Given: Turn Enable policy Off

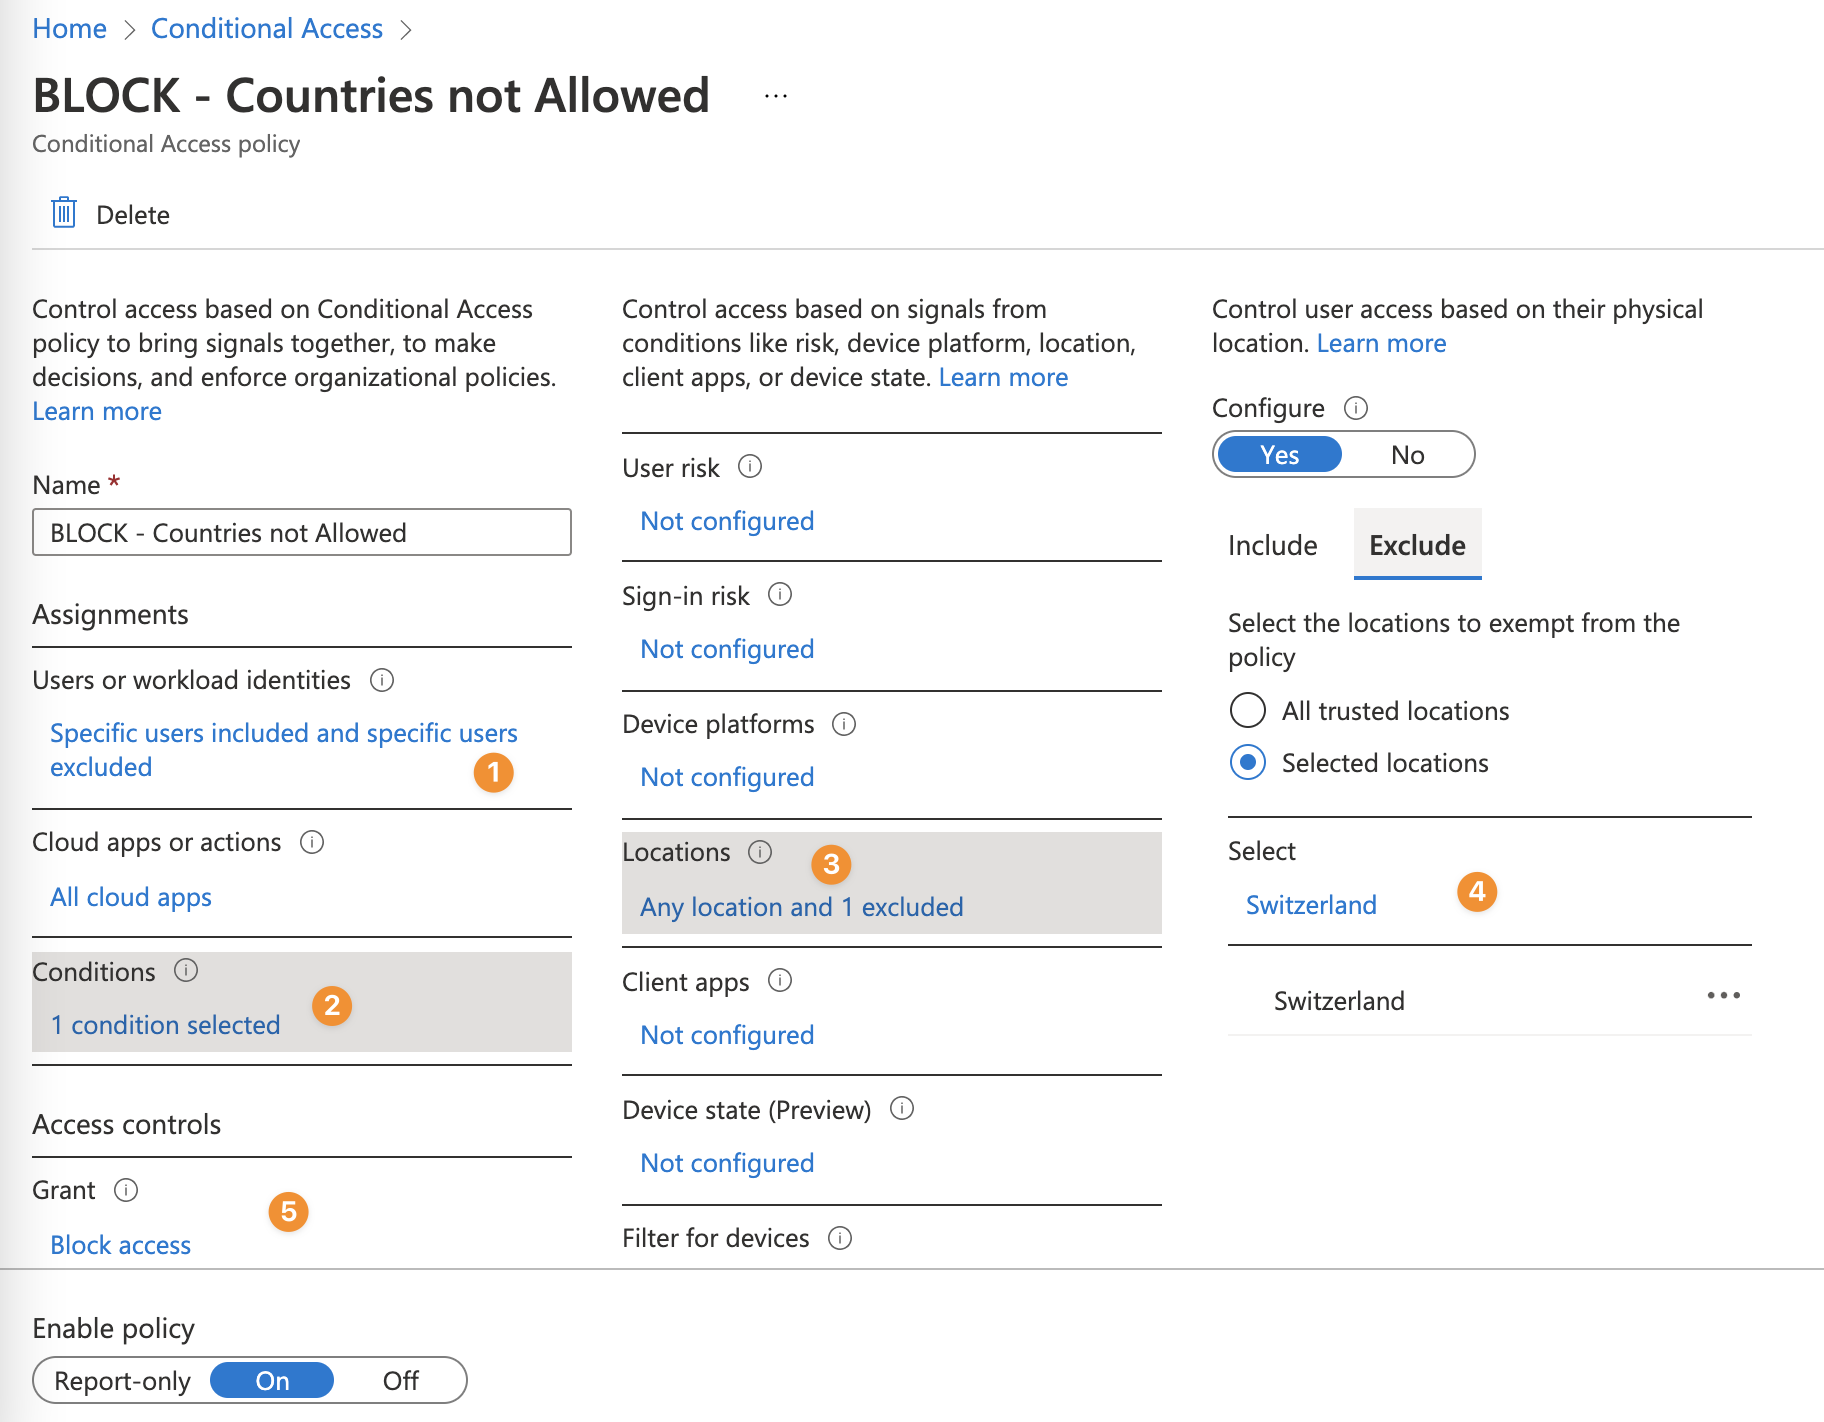Looking at the screenshot, I should point(400,1381).
